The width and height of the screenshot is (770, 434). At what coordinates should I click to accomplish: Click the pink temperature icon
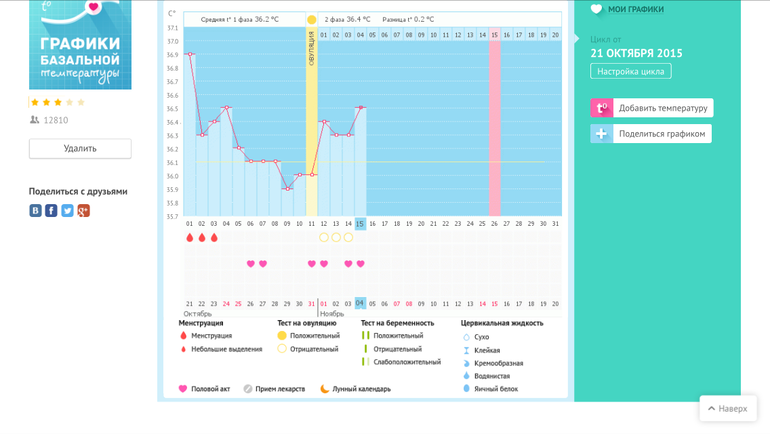point(601,108)
